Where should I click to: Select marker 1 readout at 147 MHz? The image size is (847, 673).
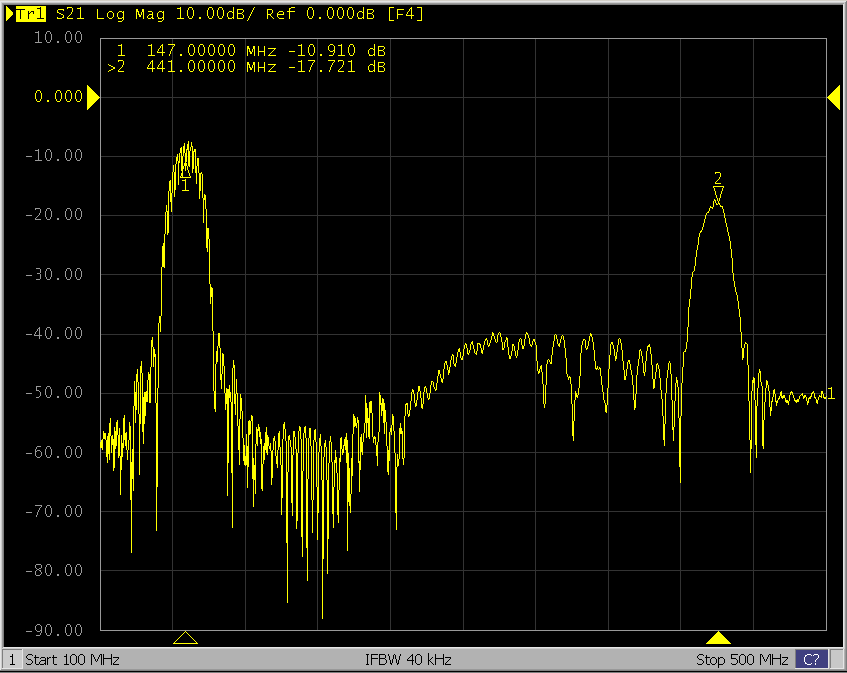tap(252, 50)
